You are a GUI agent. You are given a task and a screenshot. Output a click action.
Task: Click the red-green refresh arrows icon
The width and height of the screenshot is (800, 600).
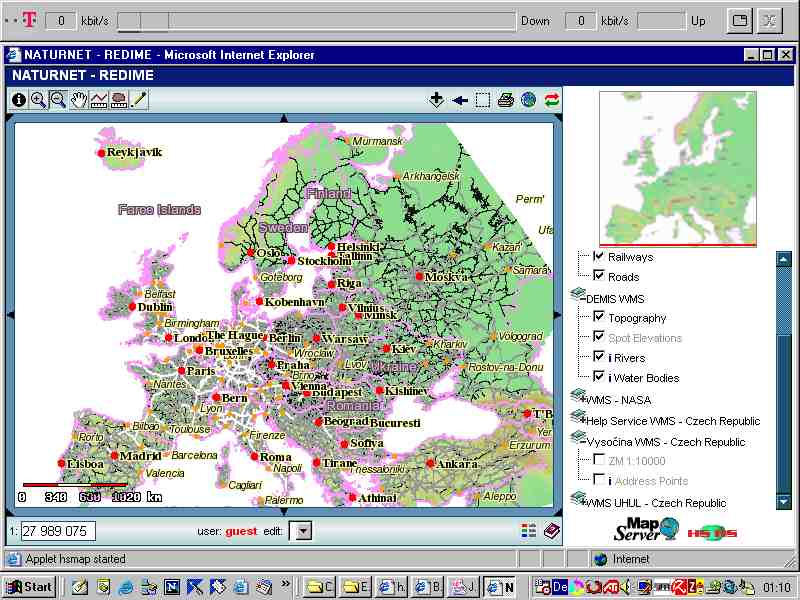coord(551,99)
